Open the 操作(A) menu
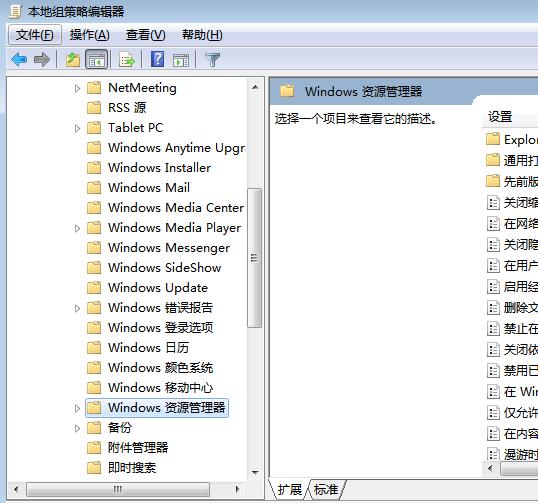The width and height of the screenshot is (538, 503). [90, 35]
